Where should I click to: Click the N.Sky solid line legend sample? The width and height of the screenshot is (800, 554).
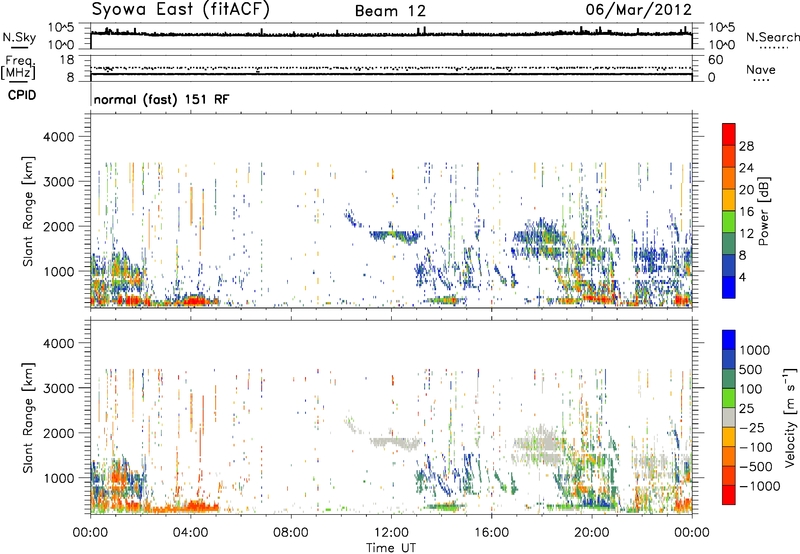(x=19, y=48)
